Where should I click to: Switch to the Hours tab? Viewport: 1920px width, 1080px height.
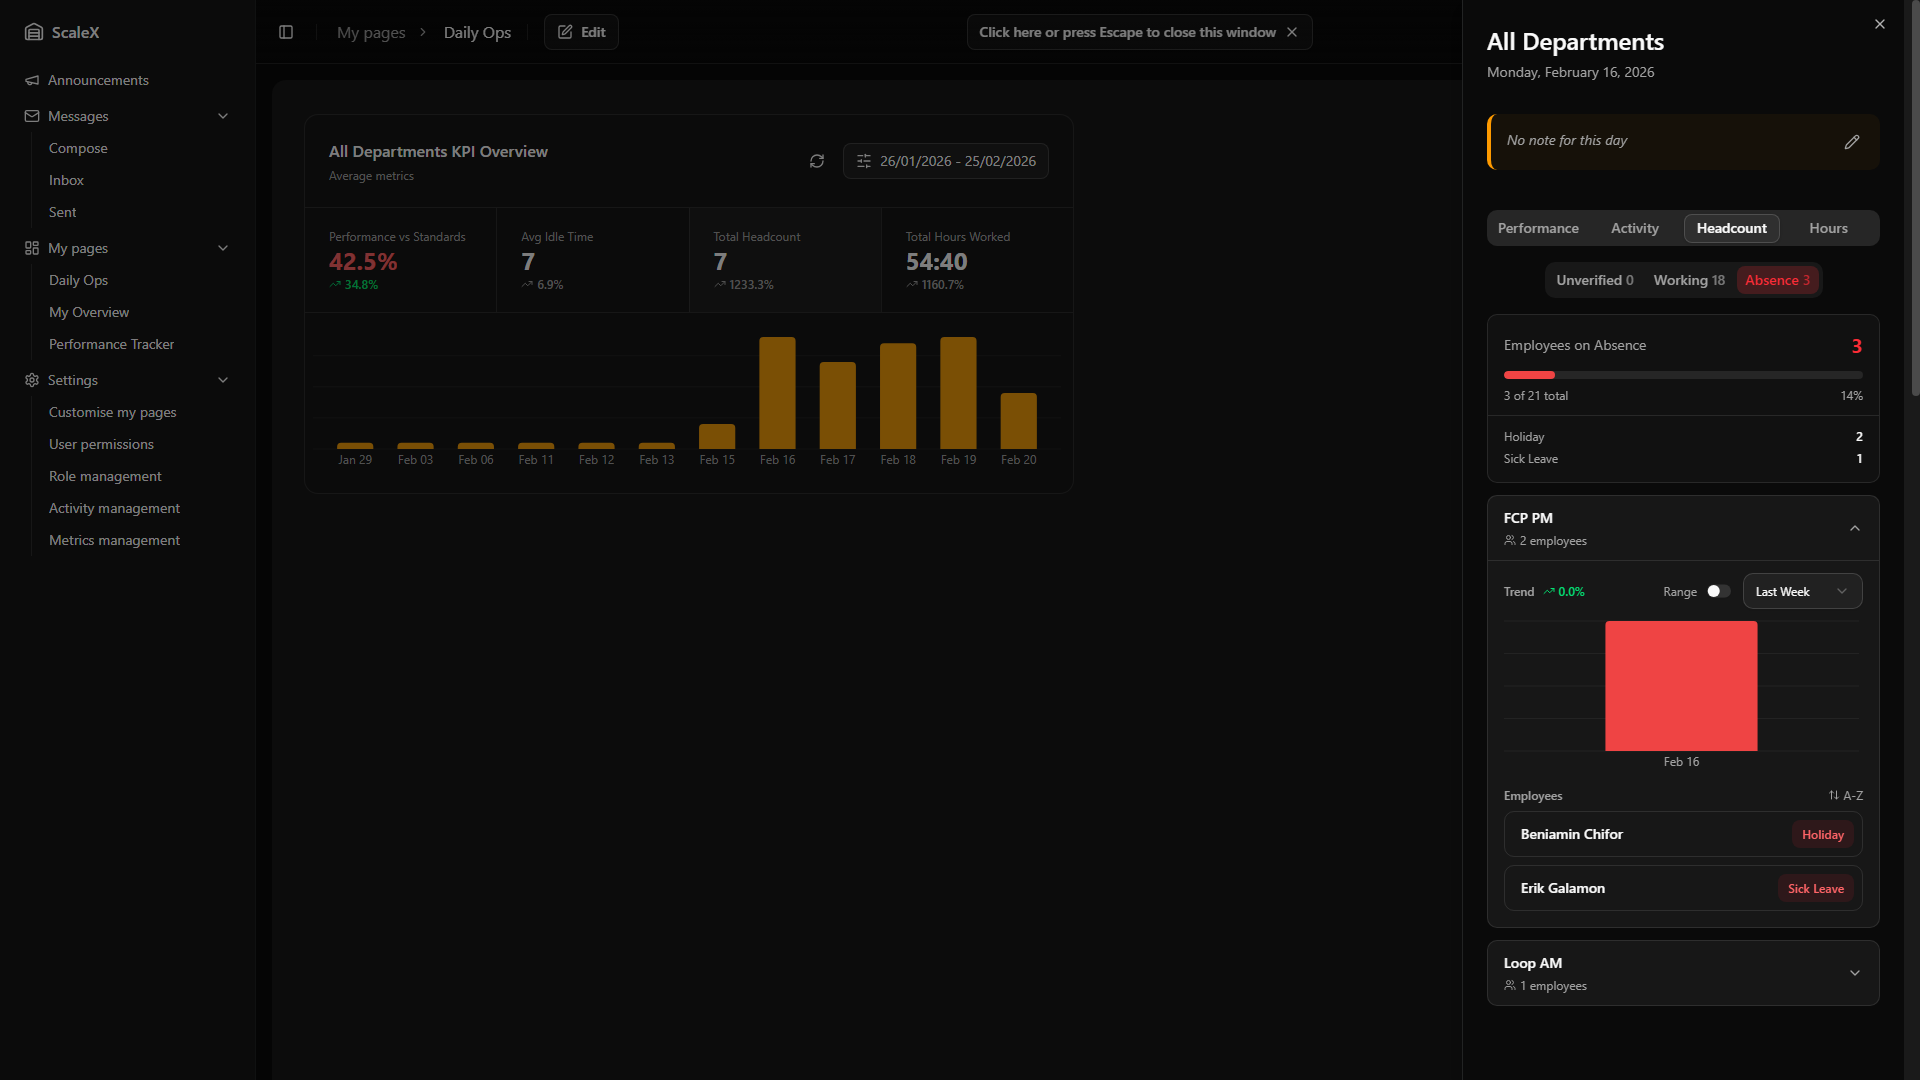1828,228
